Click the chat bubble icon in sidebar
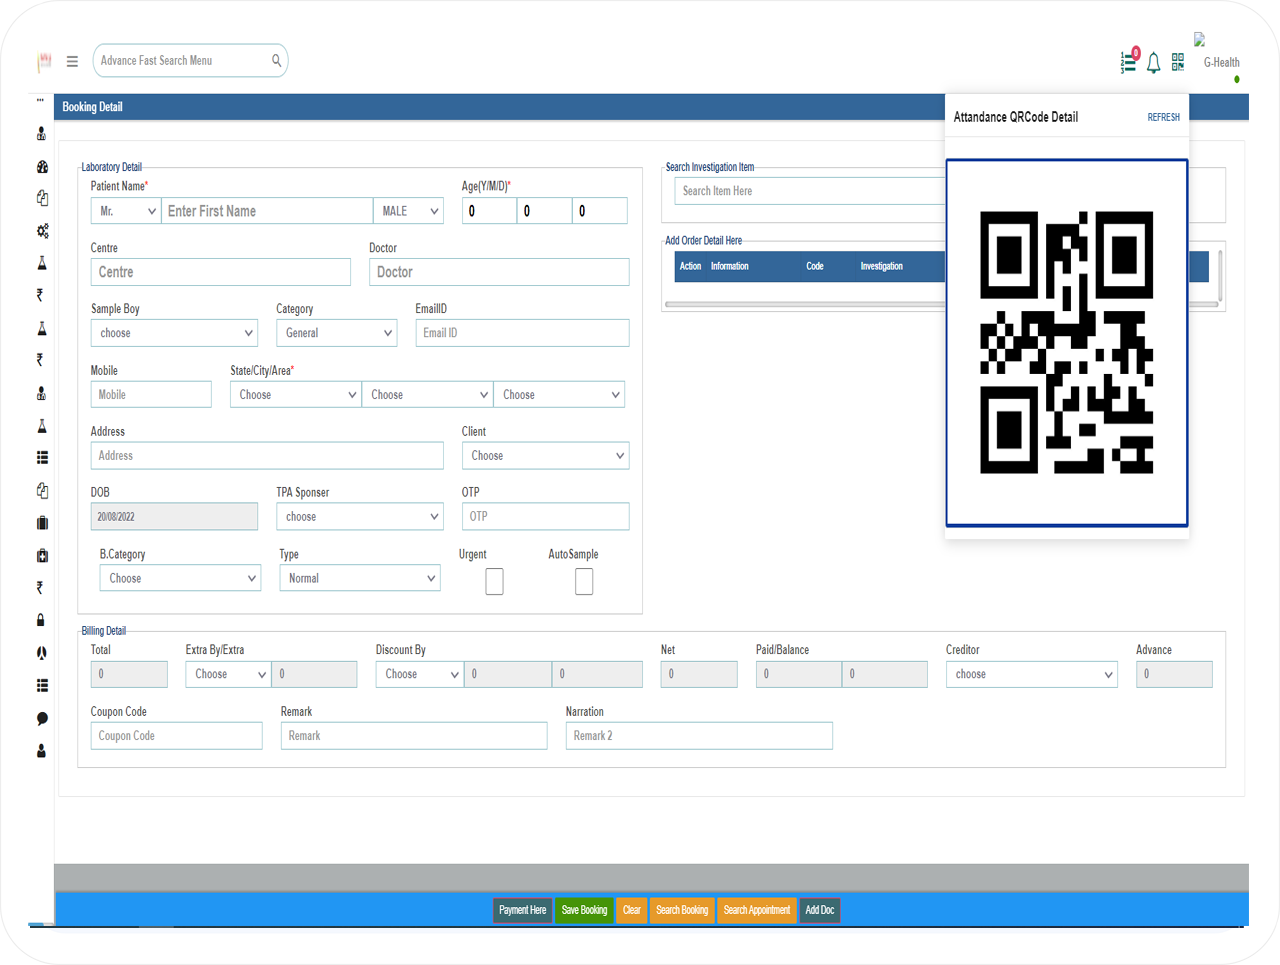The height and width of the screenshot is (965, 1280). (42, 718)
